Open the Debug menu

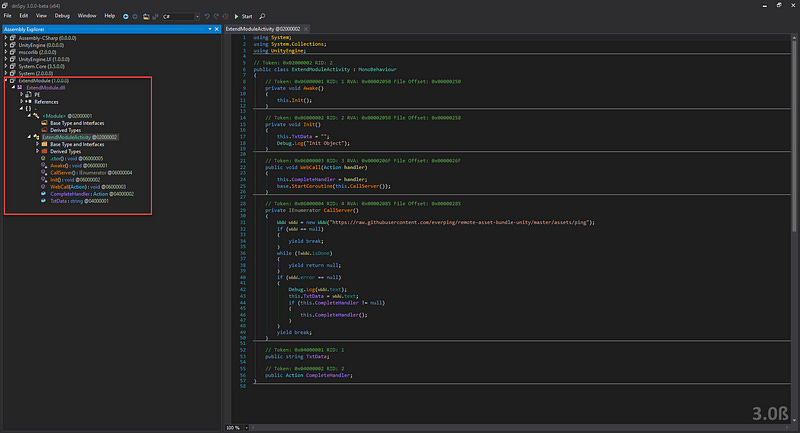click(62, 17)
